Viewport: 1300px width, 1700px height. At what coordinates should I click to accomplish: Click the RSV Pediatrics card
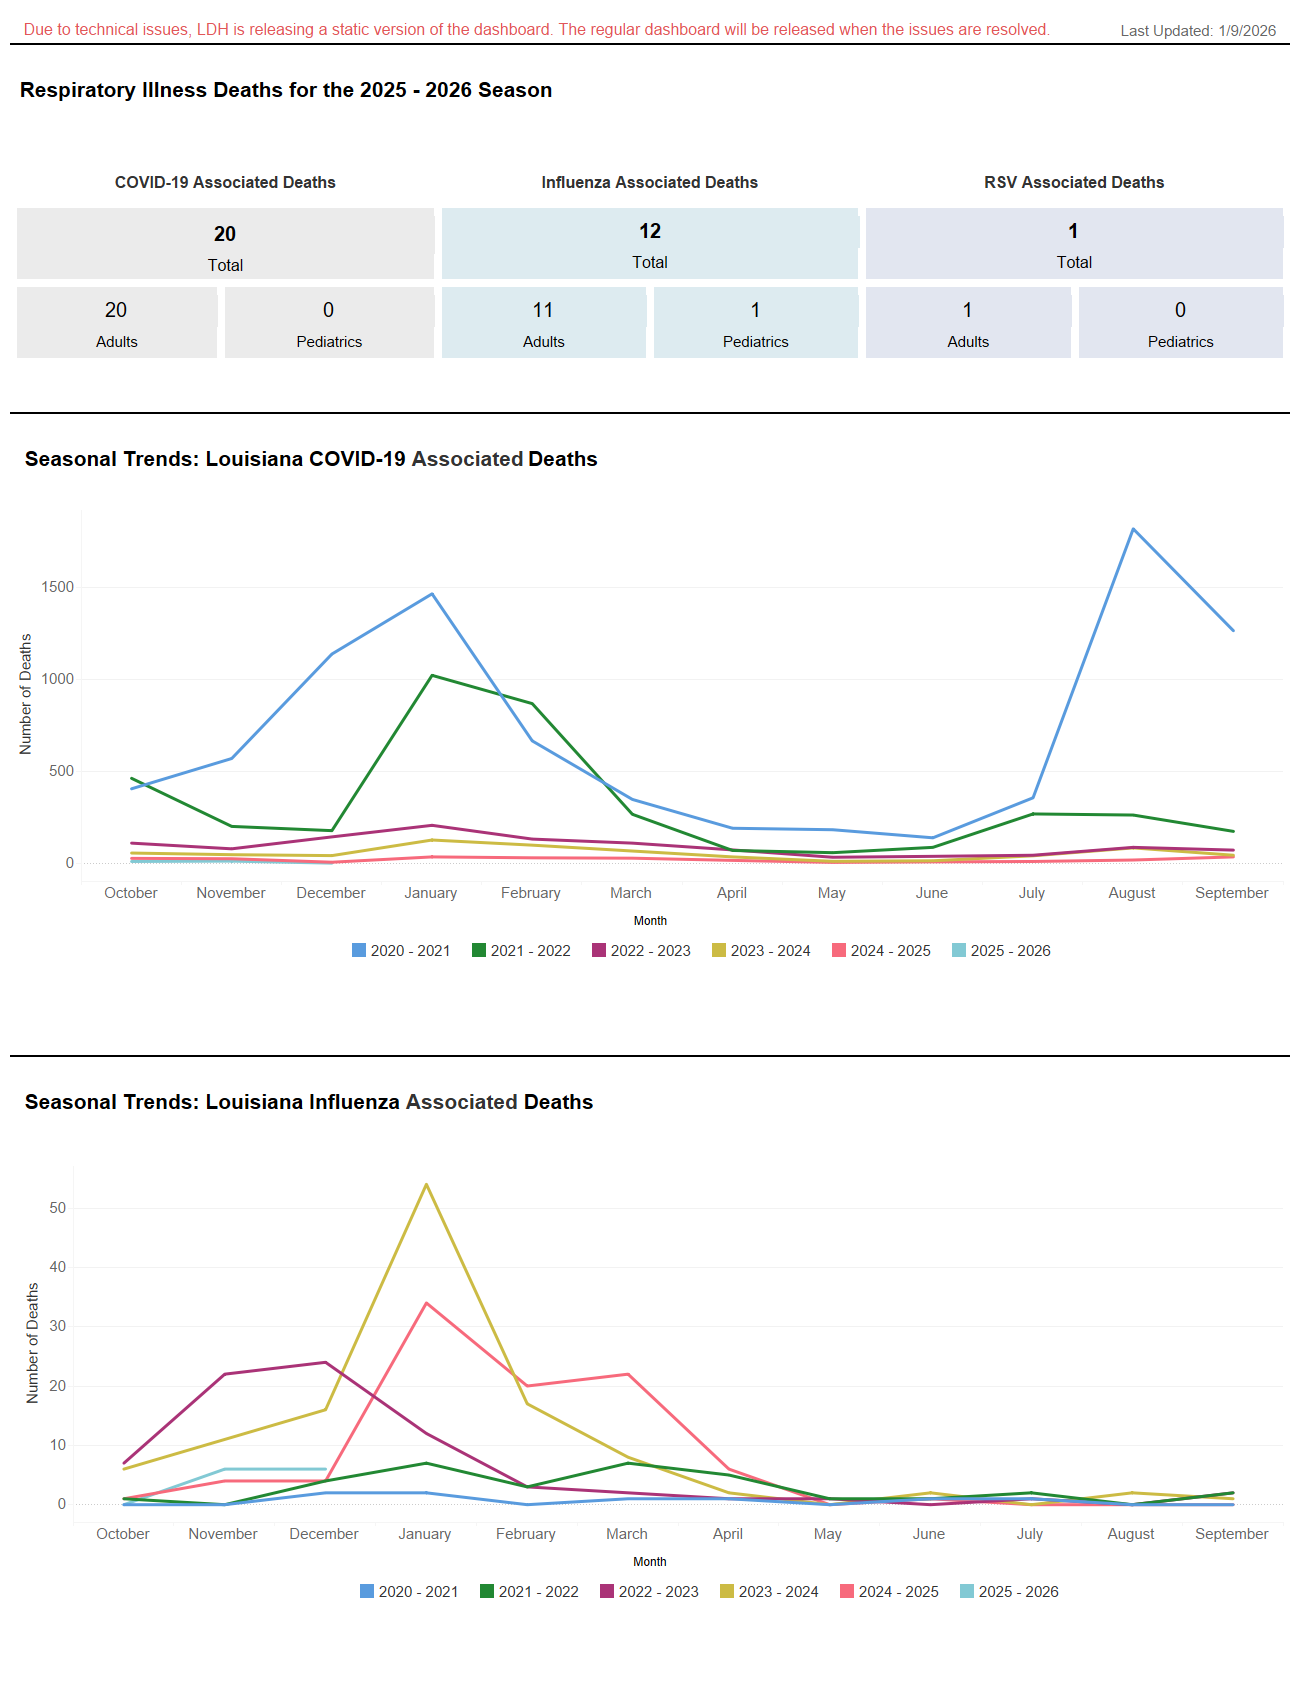tap(1180, 323)
